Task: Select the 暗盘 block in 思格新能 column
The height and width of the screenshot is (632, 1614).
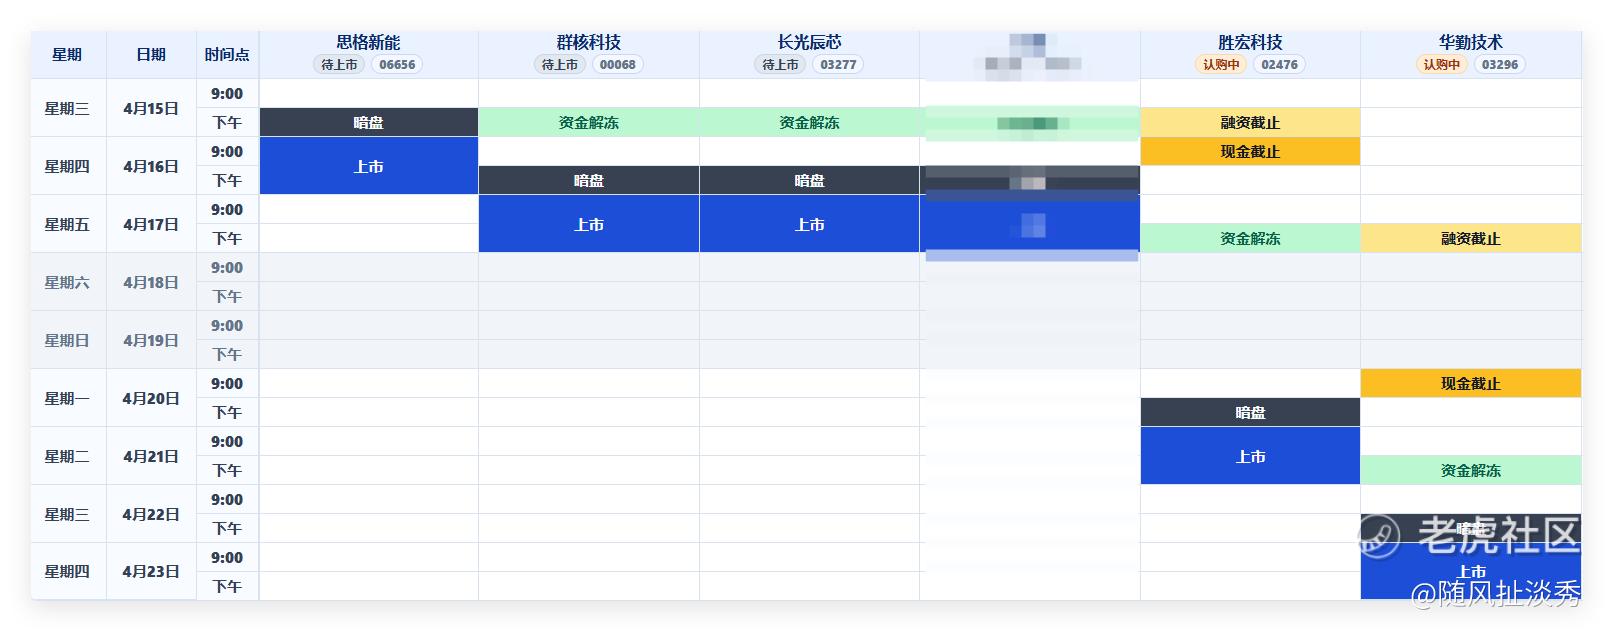Action: (x=368, y=122)
